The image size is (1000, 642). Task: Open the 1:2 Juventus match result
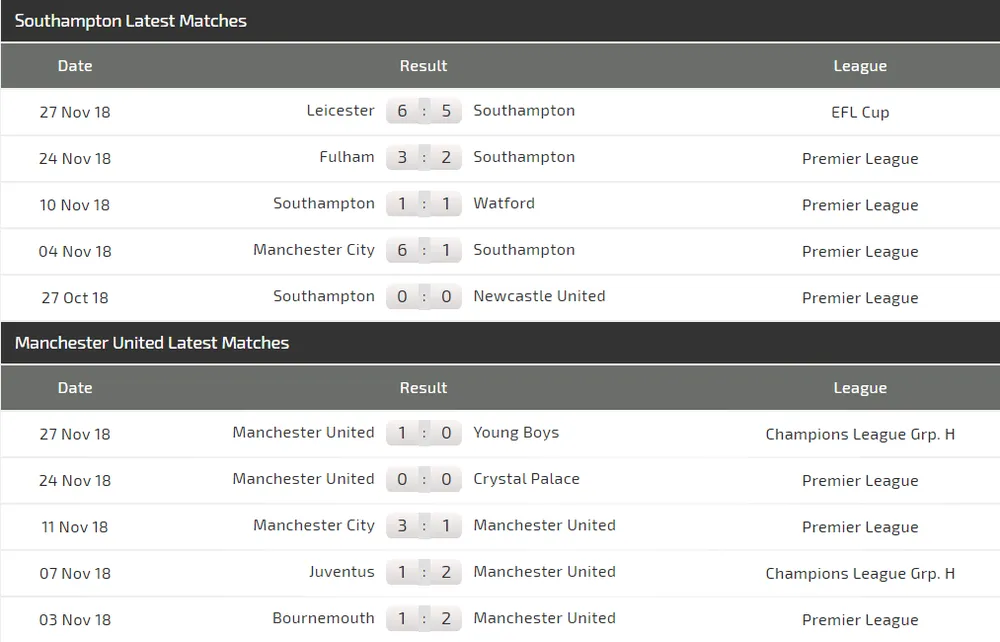(424, 572)
